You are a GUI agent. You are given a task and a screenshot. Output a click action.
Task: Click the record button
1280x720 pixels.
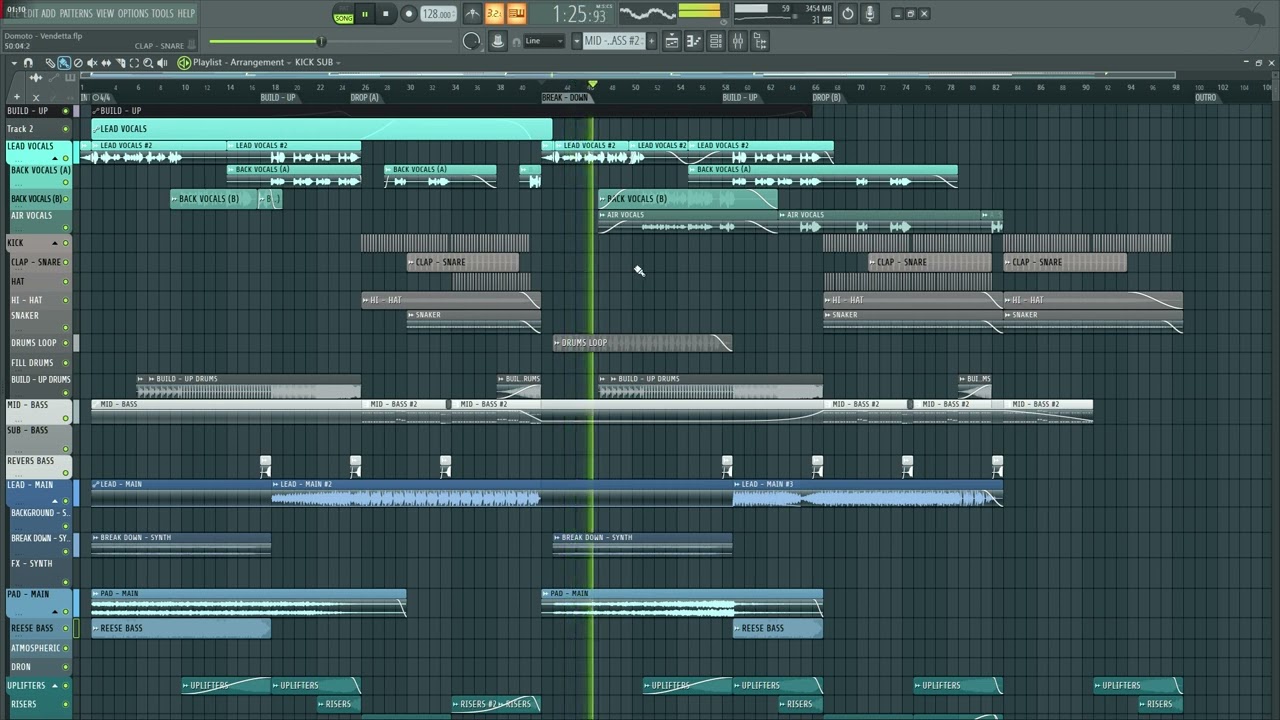tap(409, 14)
